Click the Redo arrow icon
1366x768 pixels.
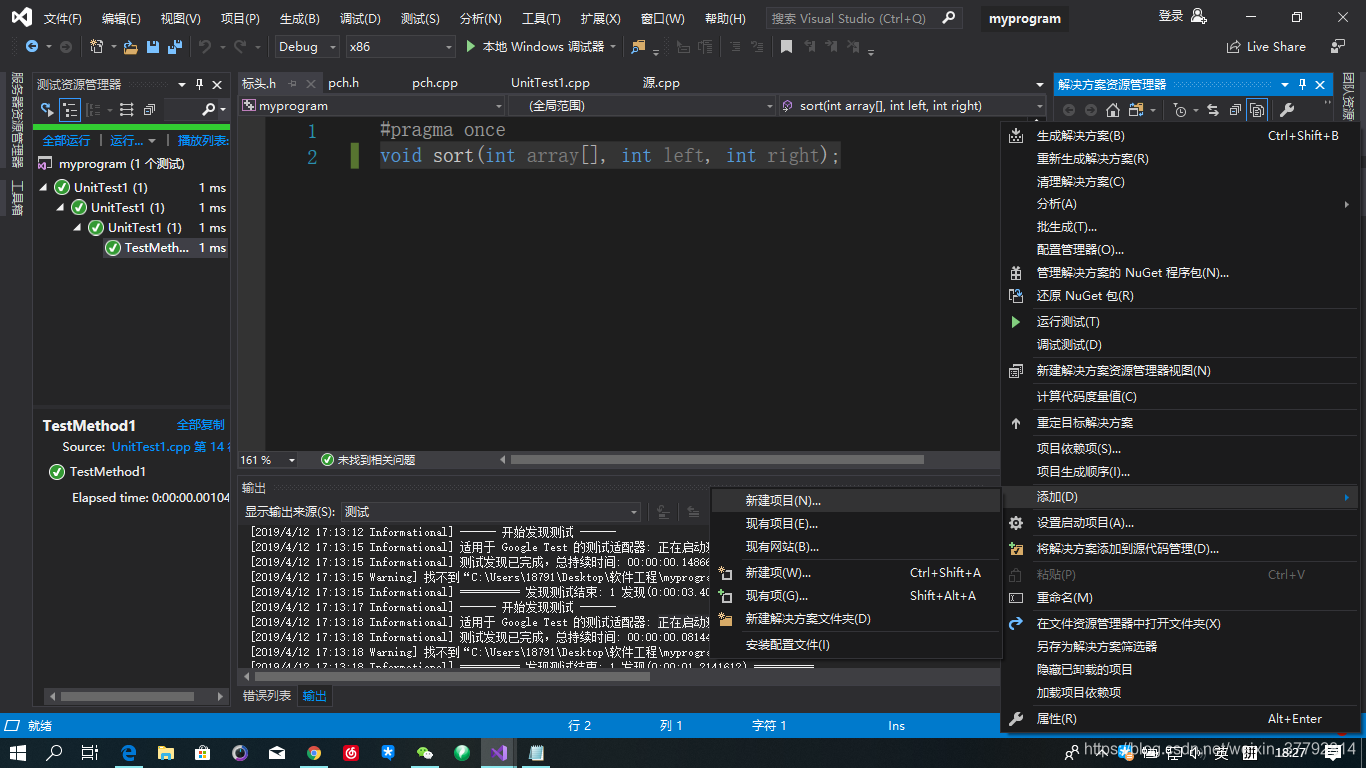tap(240, 46)
